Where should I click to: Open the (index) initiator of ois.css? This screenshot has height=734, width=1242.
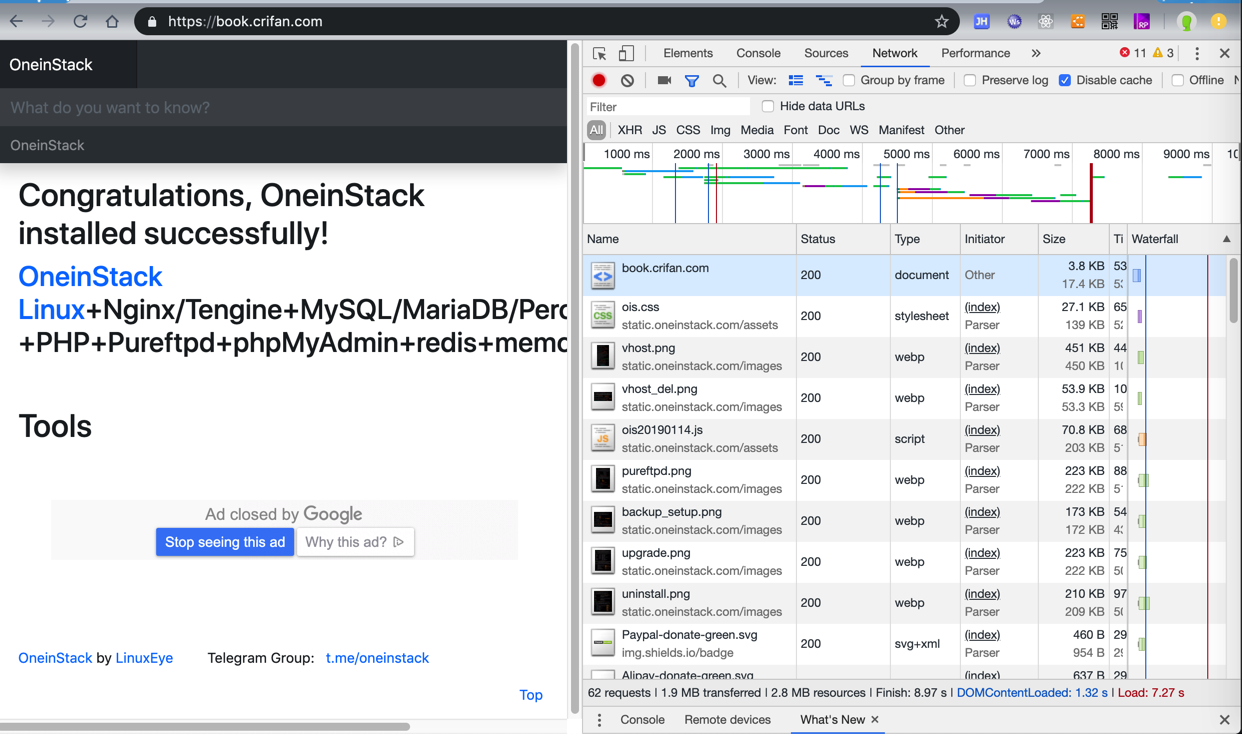pos(982,307)
